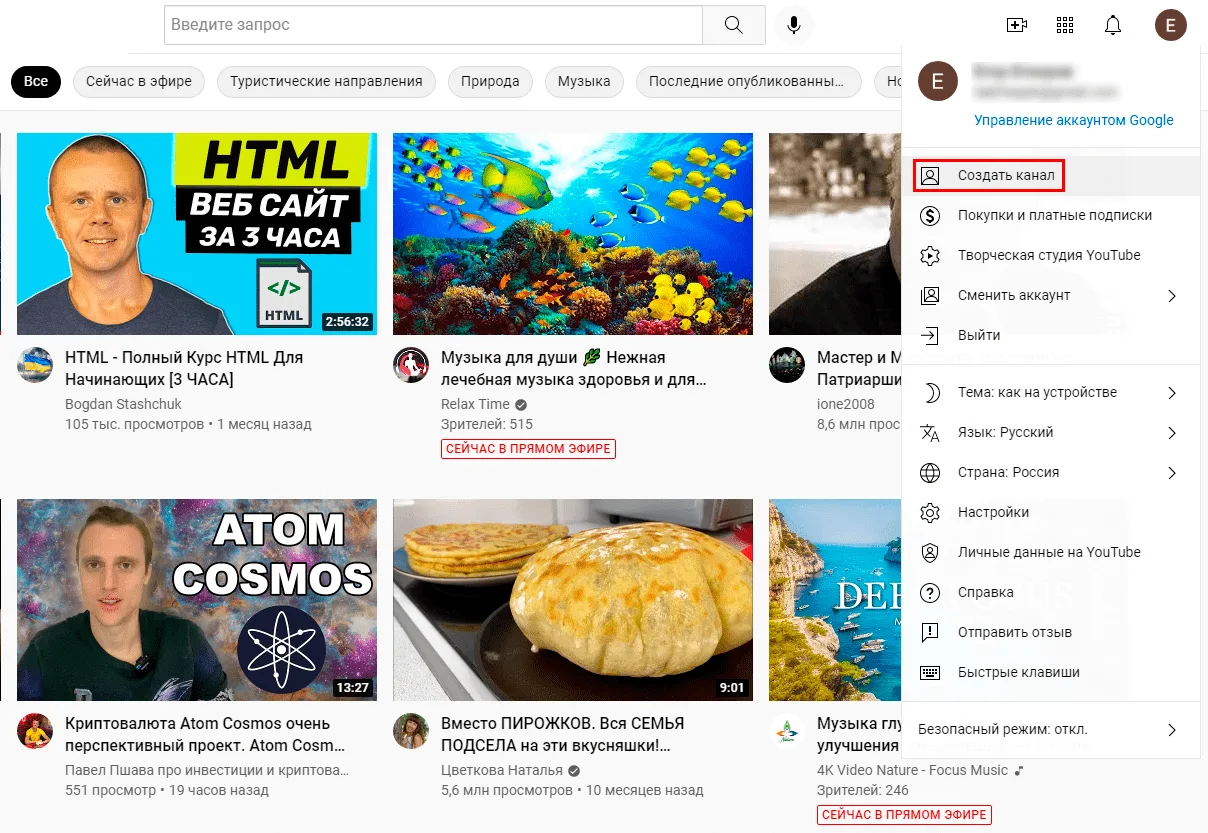
Task: Select the Все filter chip
Action: click(36, 81)
